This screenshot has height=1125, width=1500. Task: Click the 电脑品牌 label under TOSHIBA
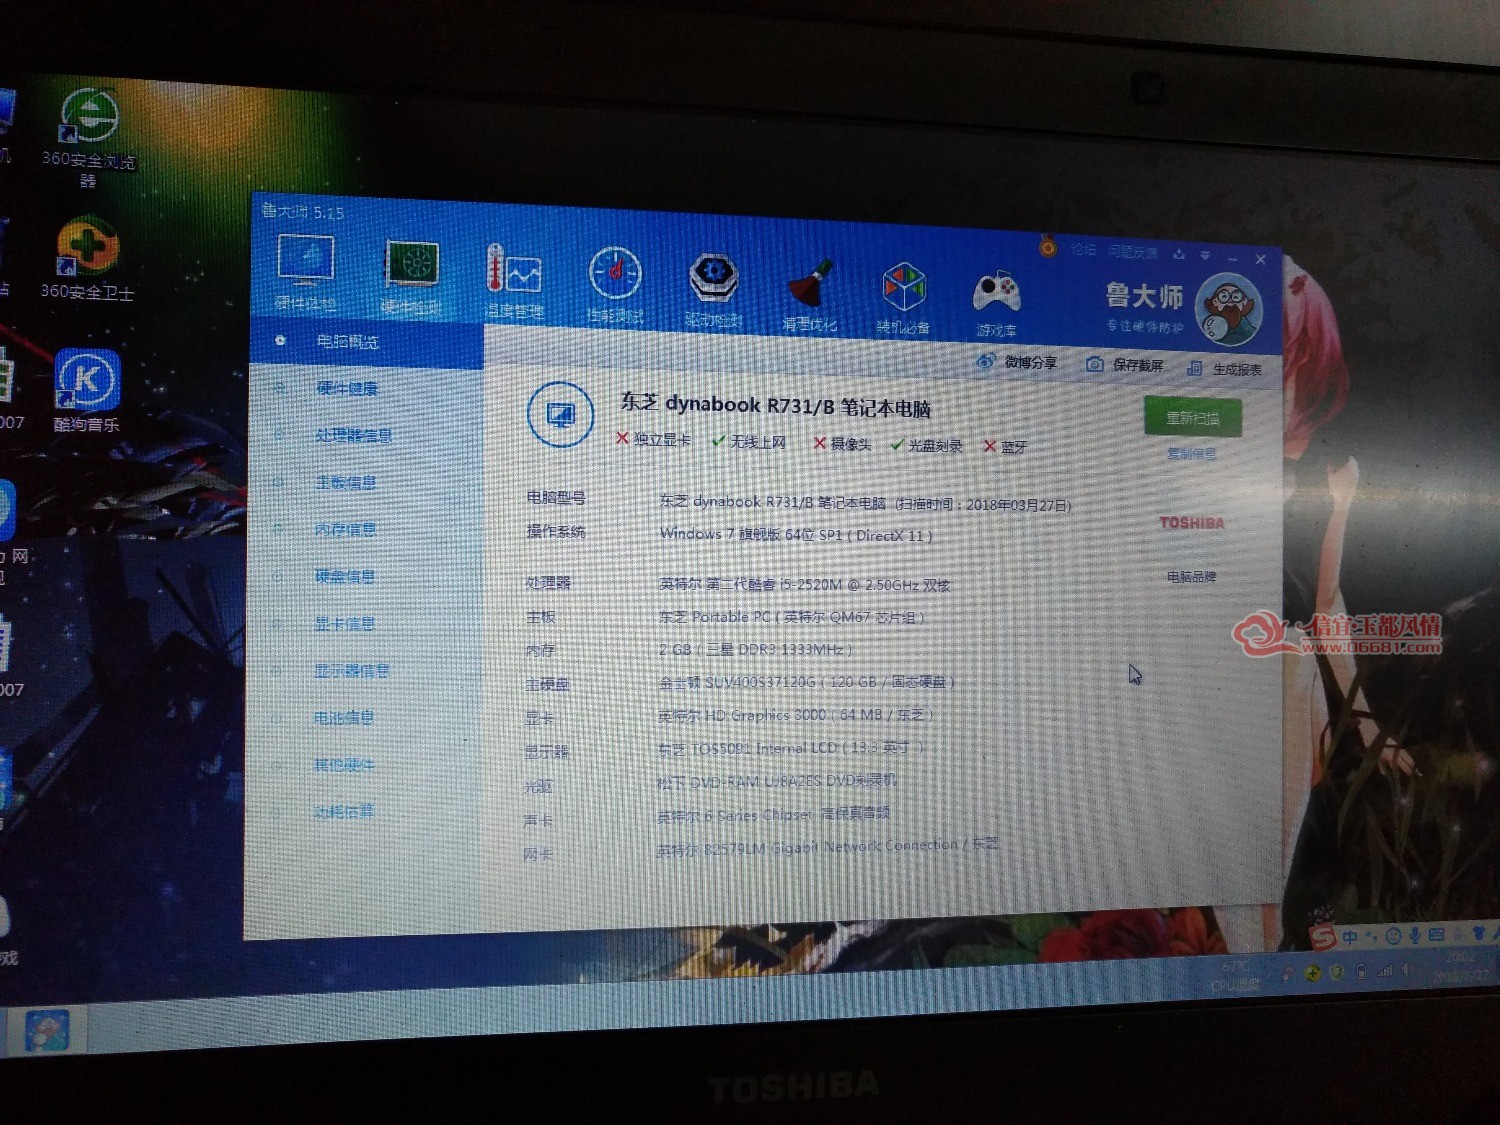[x=1192, y=577]
